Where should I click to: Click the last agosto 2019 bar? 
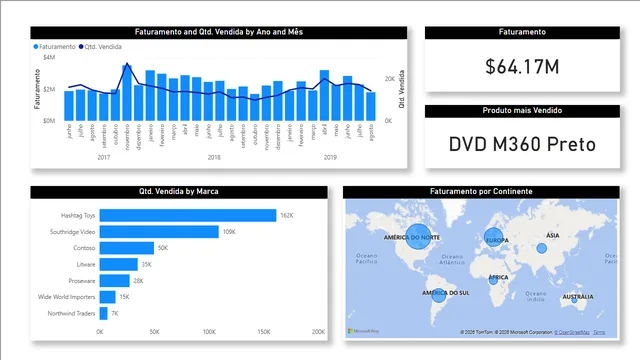(371, 107)
